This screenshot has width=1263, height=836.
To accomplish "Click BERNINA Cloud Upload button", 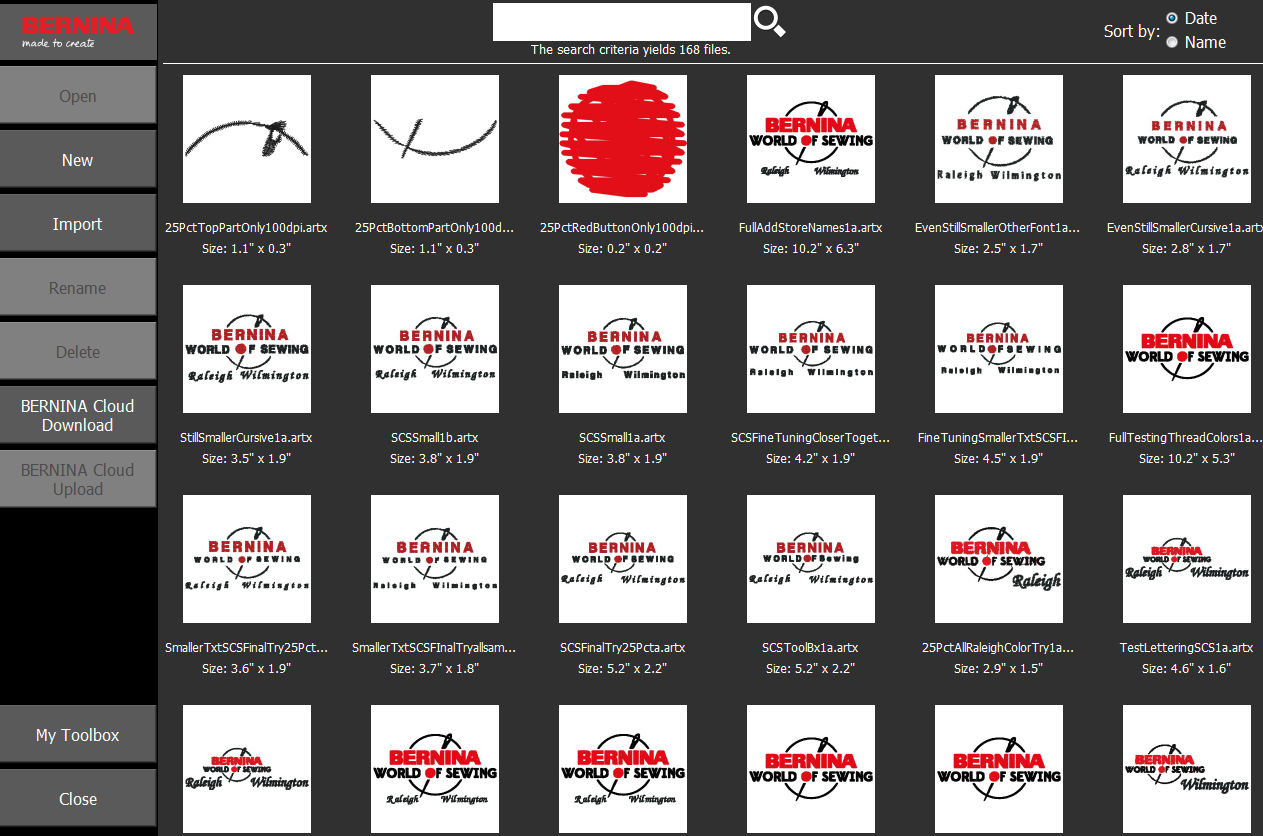I will coord(78,479).
